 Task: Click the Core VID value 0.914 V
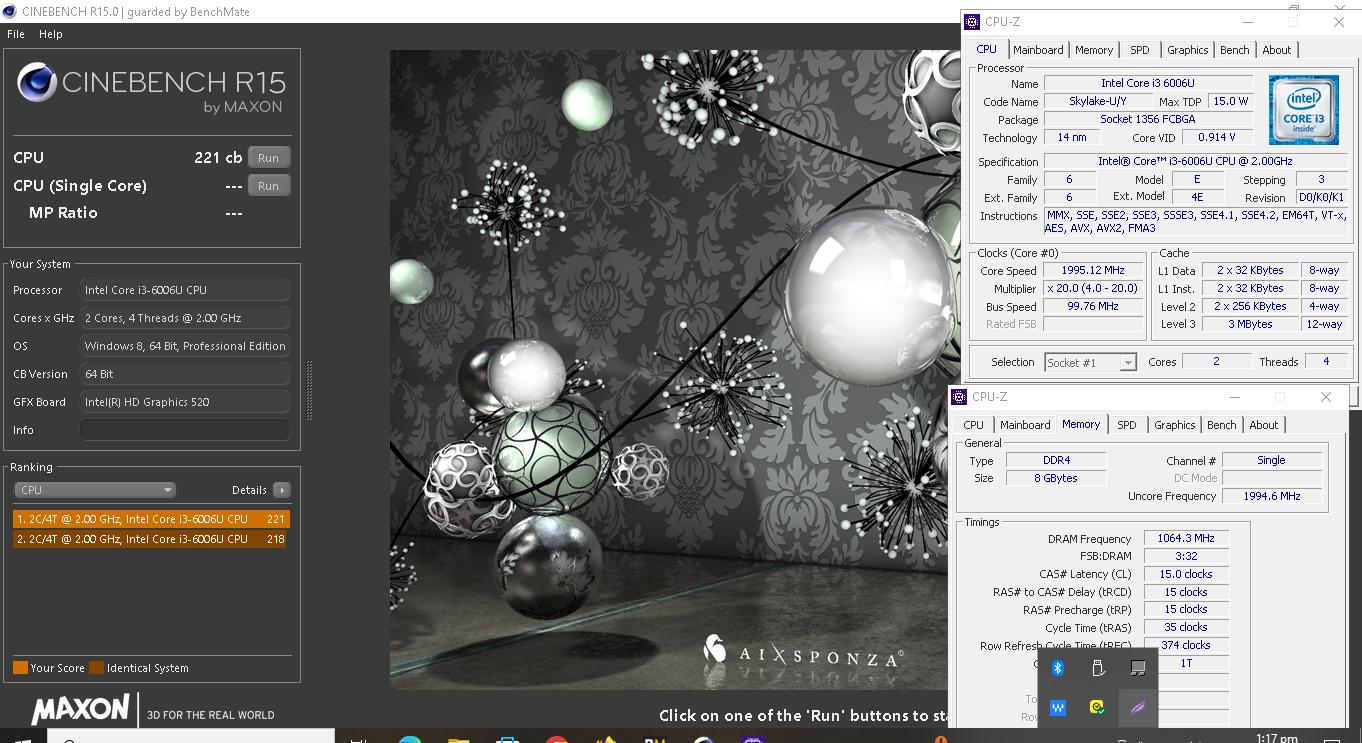pos(1217,137)
